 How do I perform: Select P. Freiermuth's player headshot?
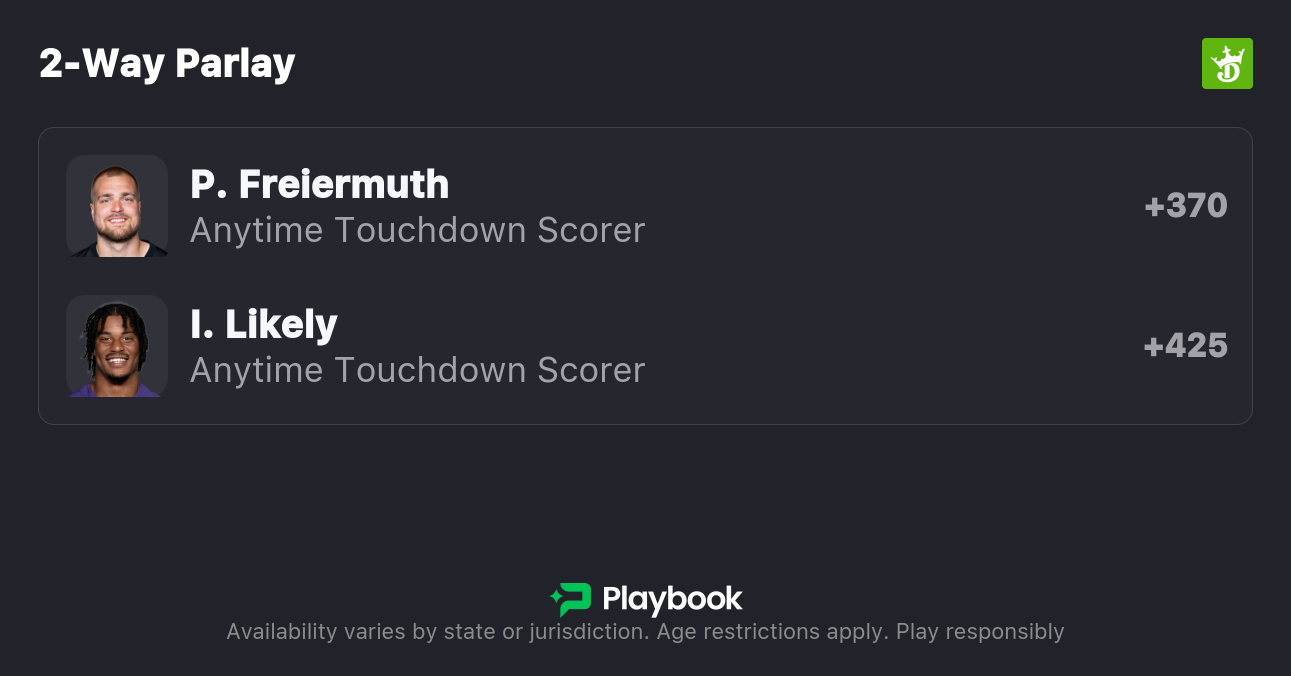pos(117,206)
